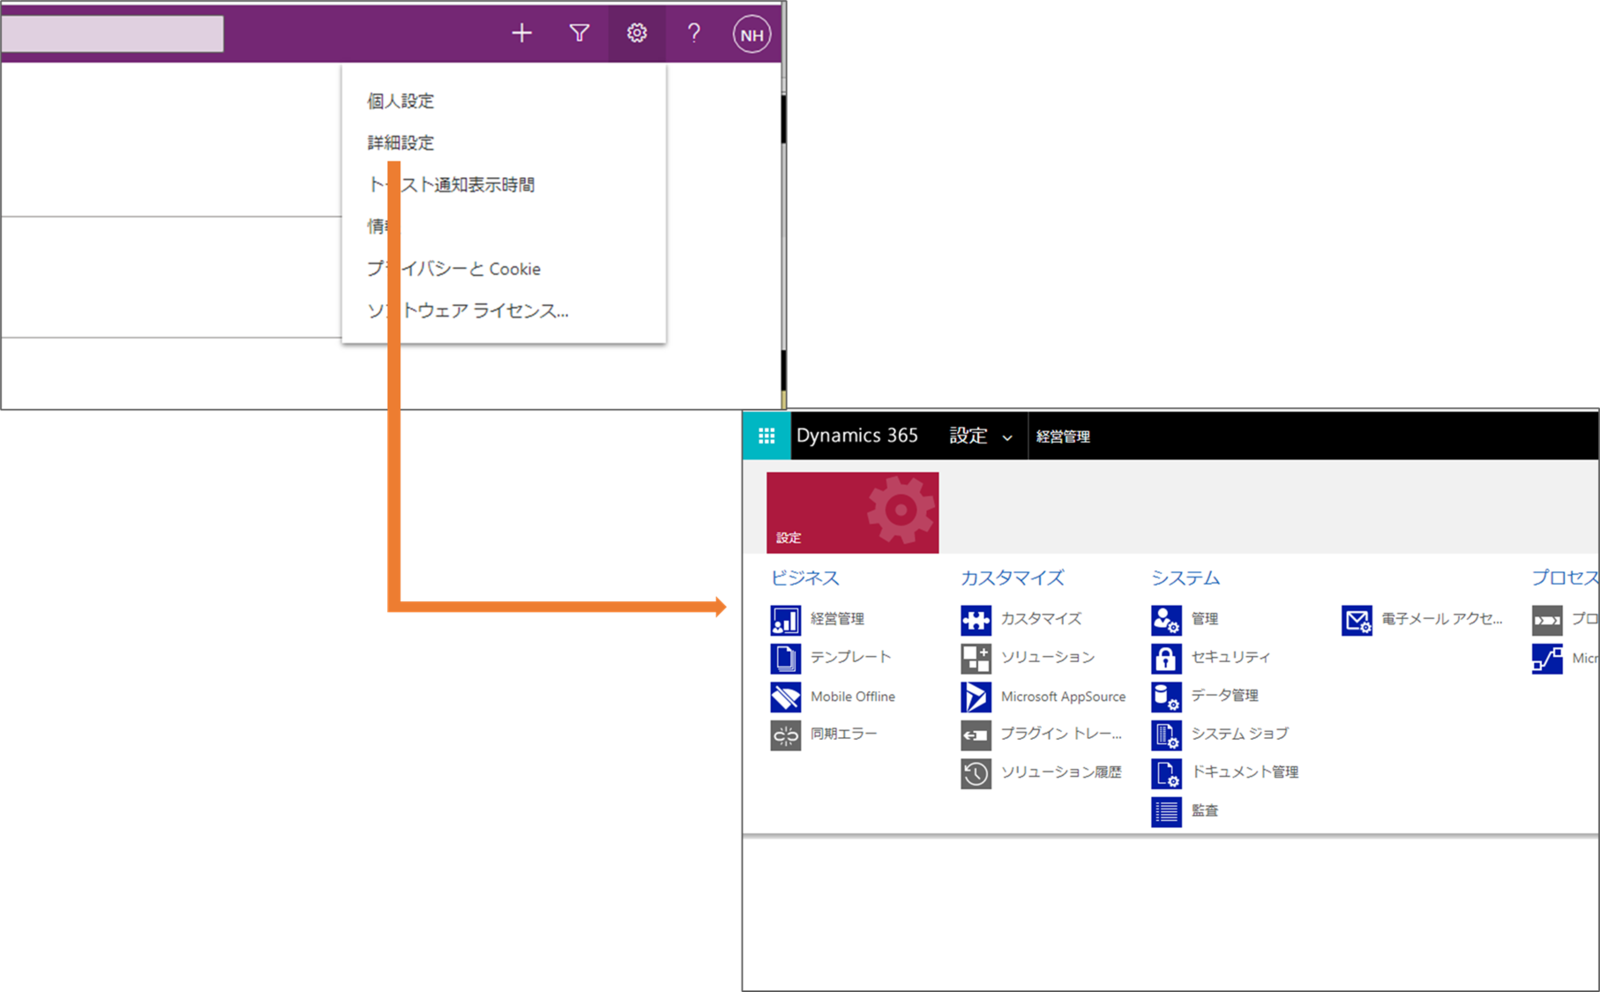1600x992 pixels.
Task: Click the セキュリティ lock icon
Action: [x=1166, y=658]
